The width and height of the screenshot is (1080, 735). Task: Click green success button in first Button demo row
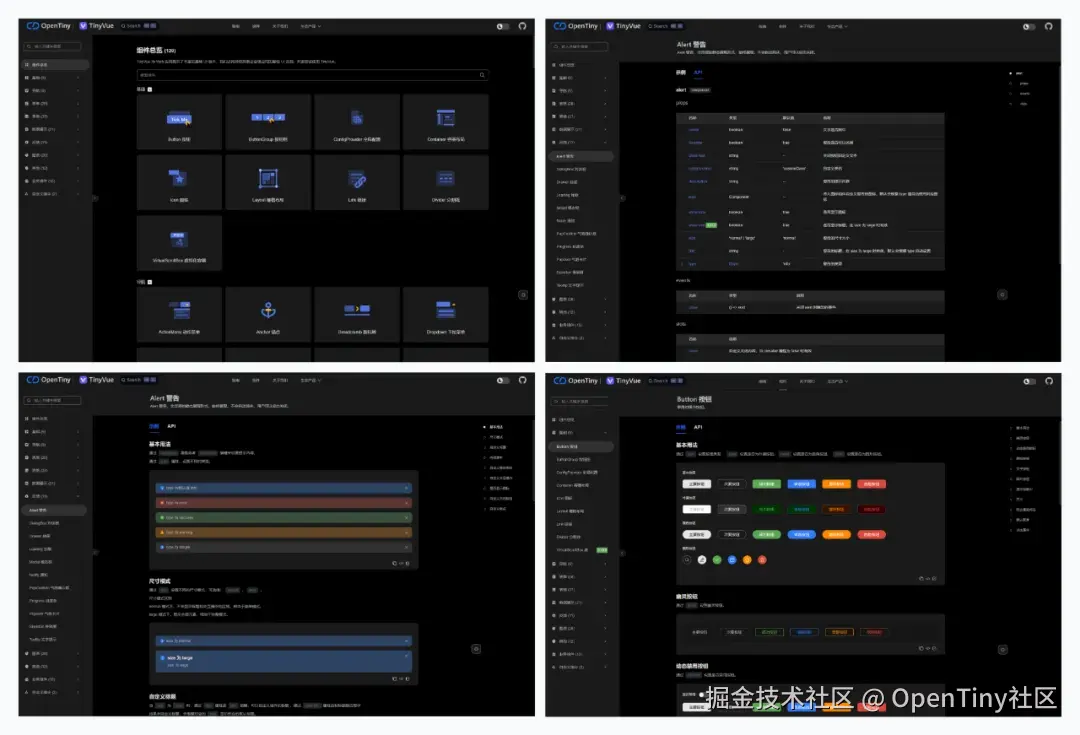(x=767, y=484)
